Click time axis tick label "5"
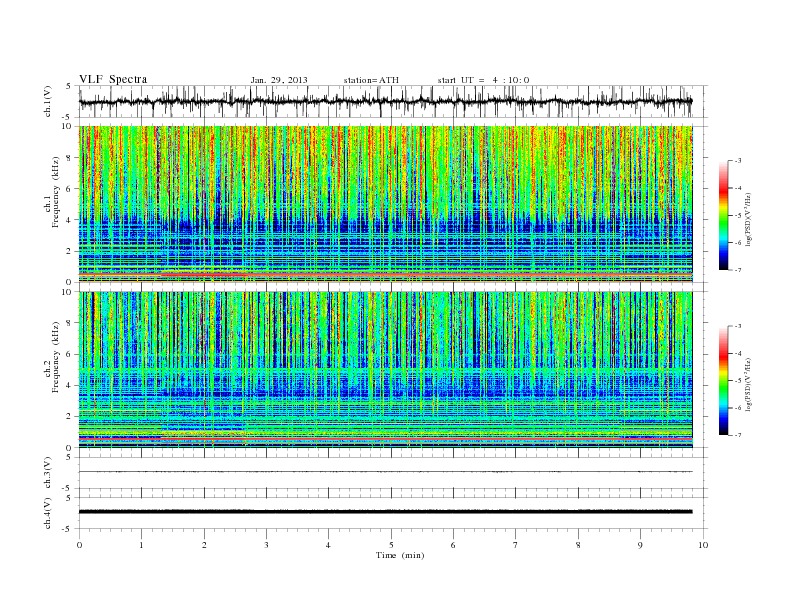Image resolution: width=792 pixels, height=612 pixels. coord(391,545)
